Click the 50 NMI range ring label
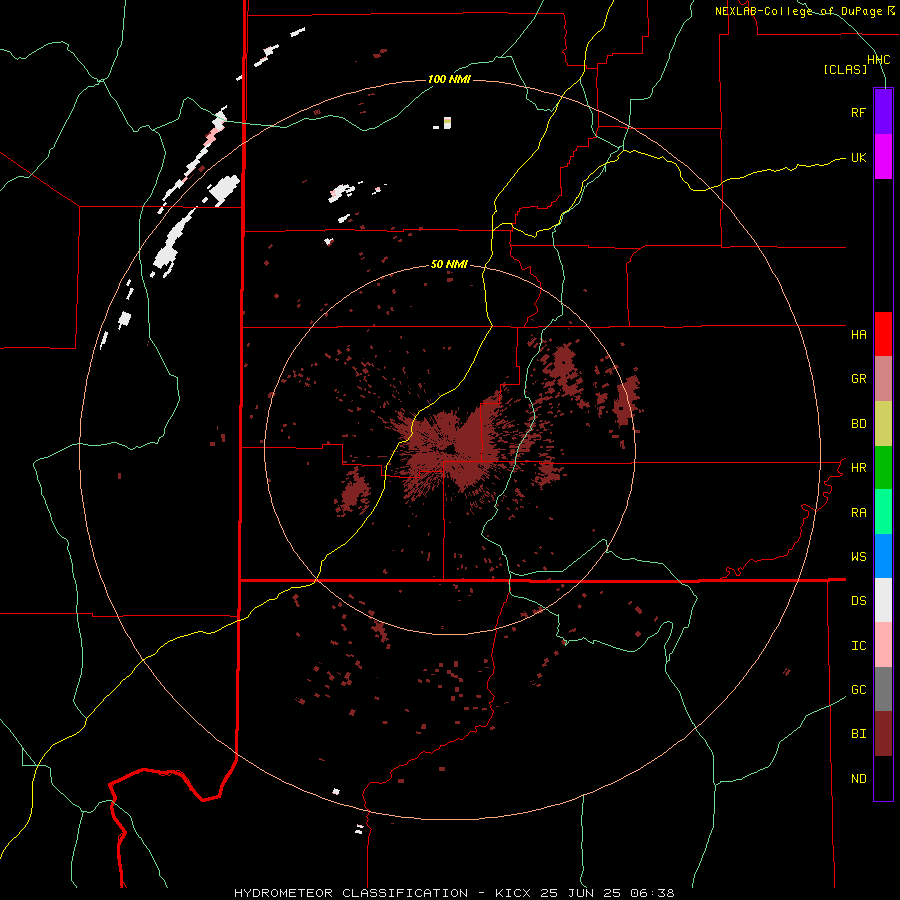This screenshot has width=900, height=900. click(x=449, y=265)
